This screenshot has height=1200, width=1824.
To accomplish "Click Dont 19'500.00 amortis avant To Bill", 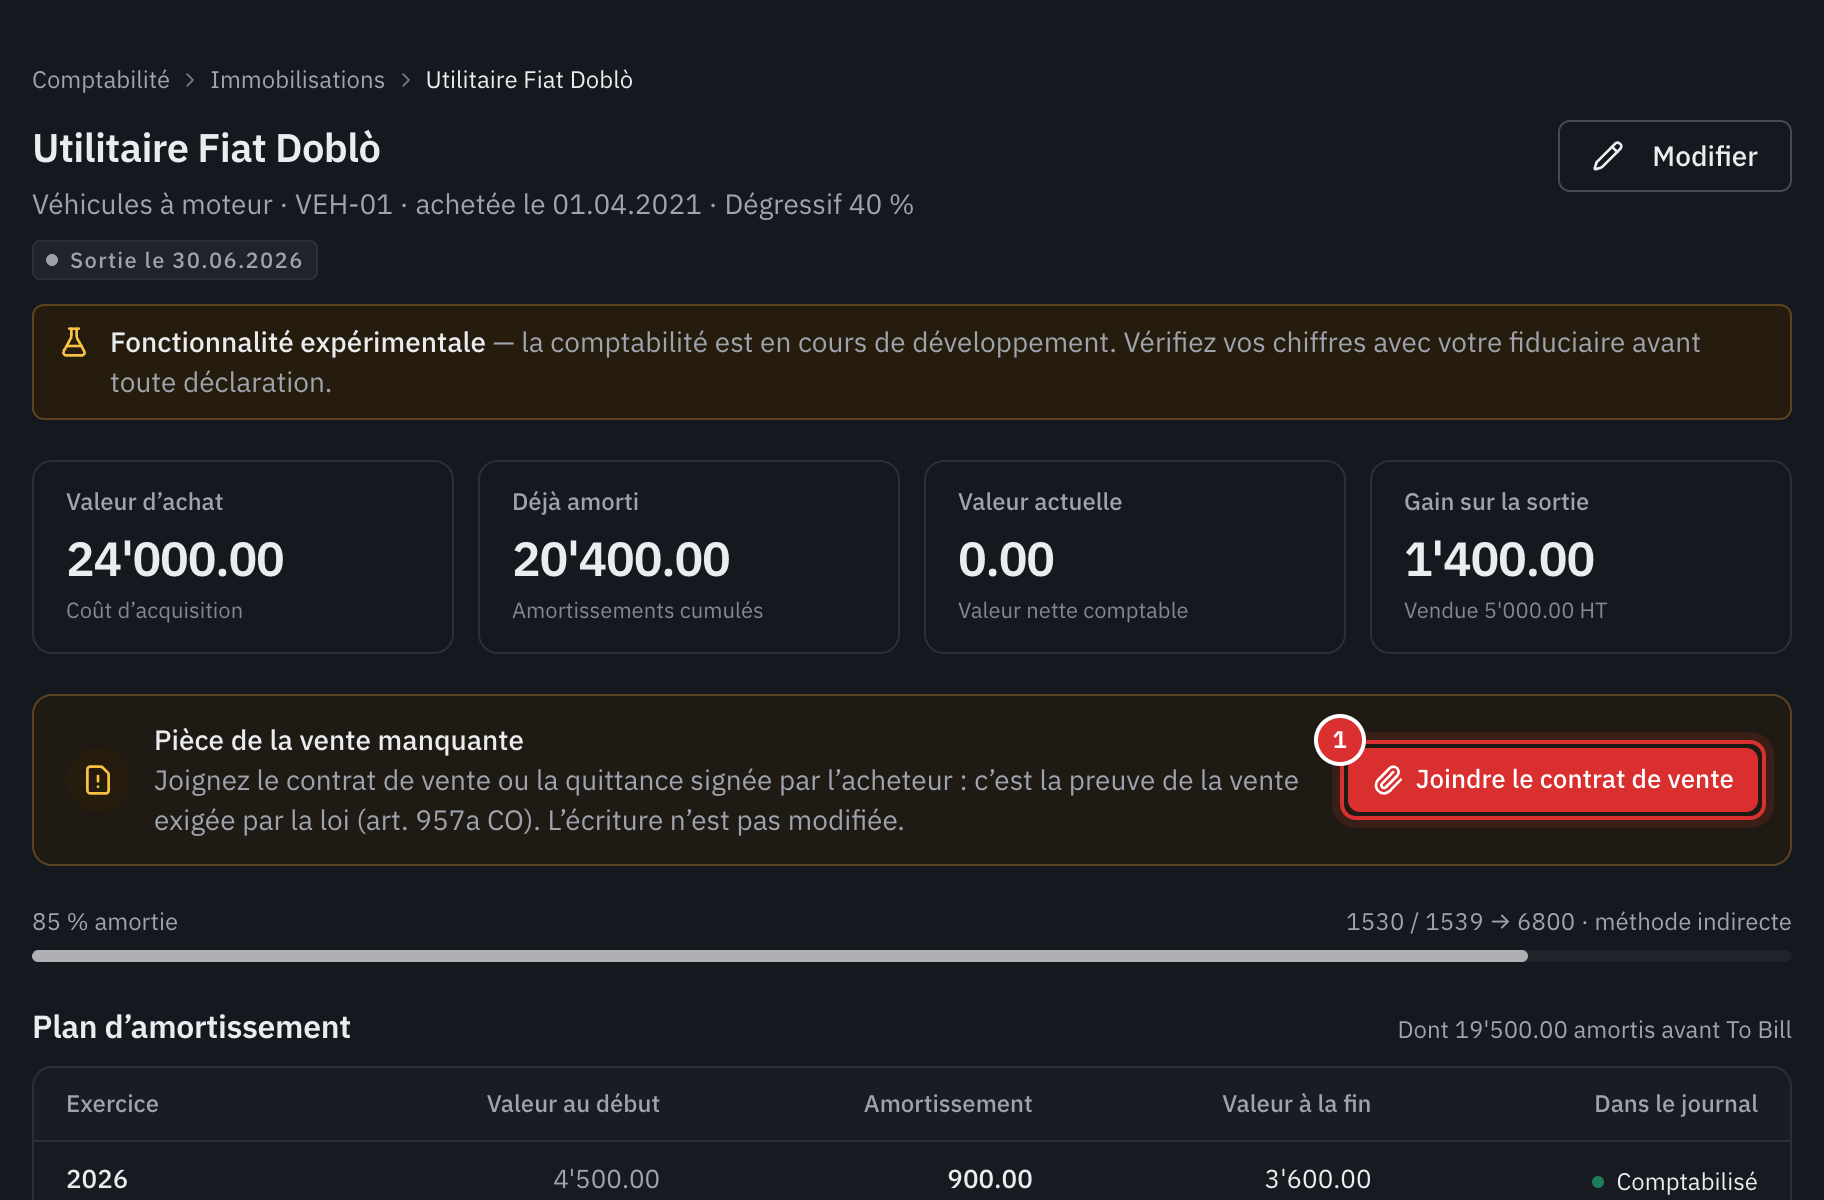I will tap(1594, 1030).
